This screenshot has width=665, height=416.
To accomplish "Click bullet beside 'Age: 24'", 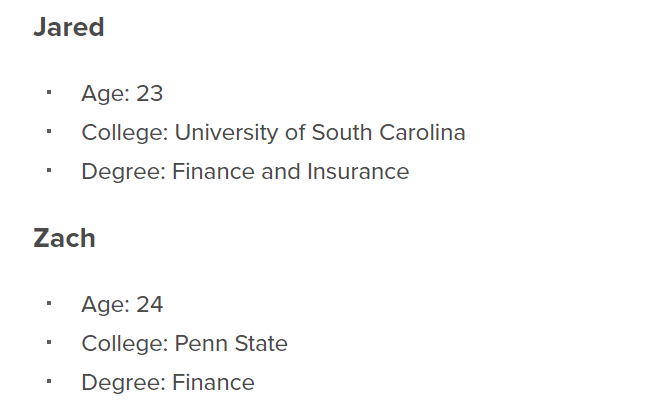I will pos(49,303).
